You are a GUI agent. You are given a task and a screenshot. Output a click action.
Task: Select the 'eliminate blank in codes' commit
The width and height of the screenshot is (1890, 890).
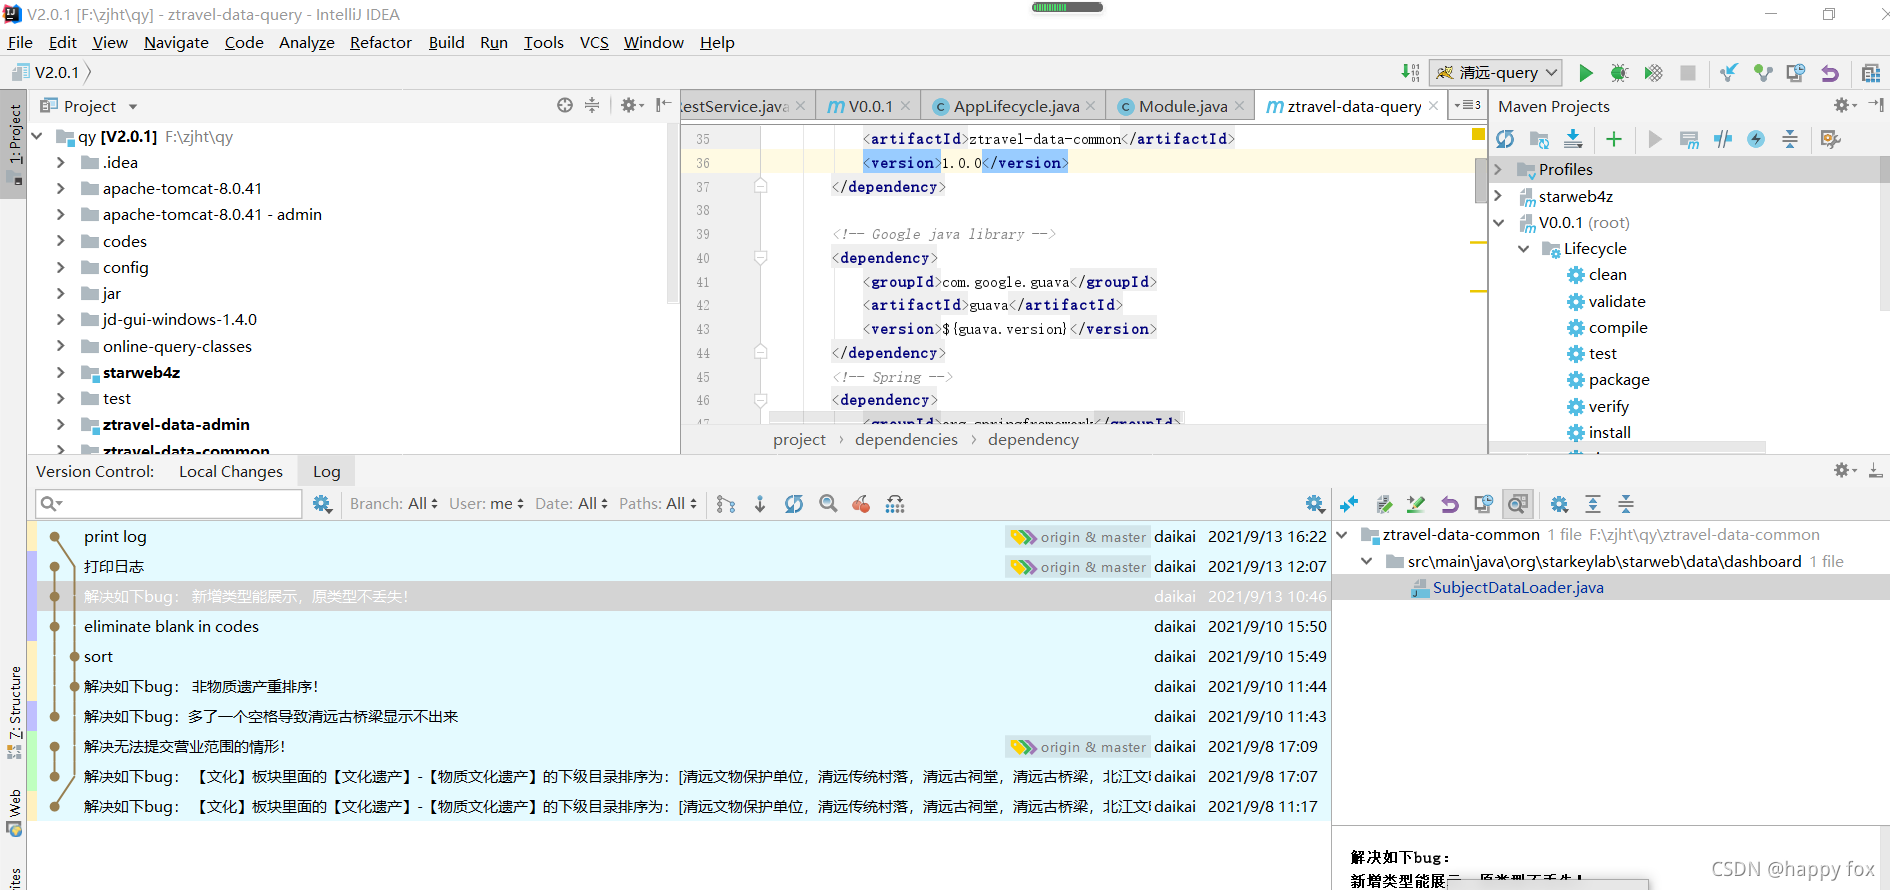click(x=678, y=626)
